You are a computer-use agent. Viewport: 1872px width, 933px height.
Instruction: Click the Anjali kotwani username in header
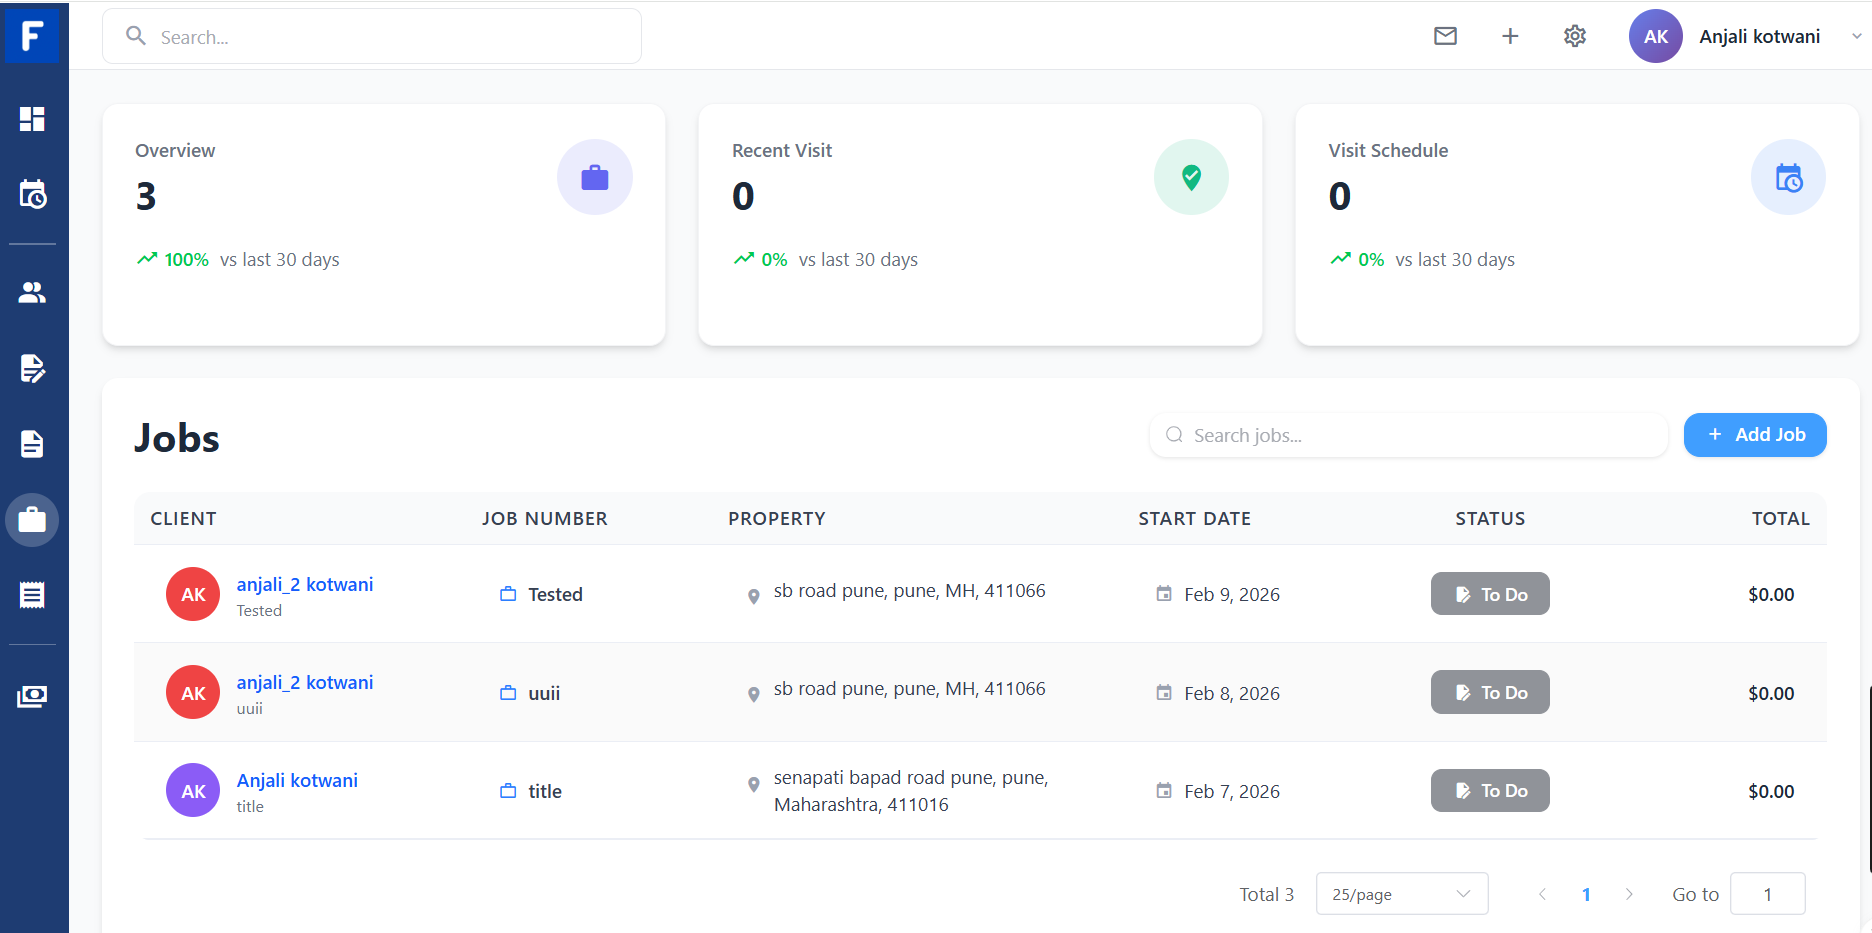point(1759,36)
